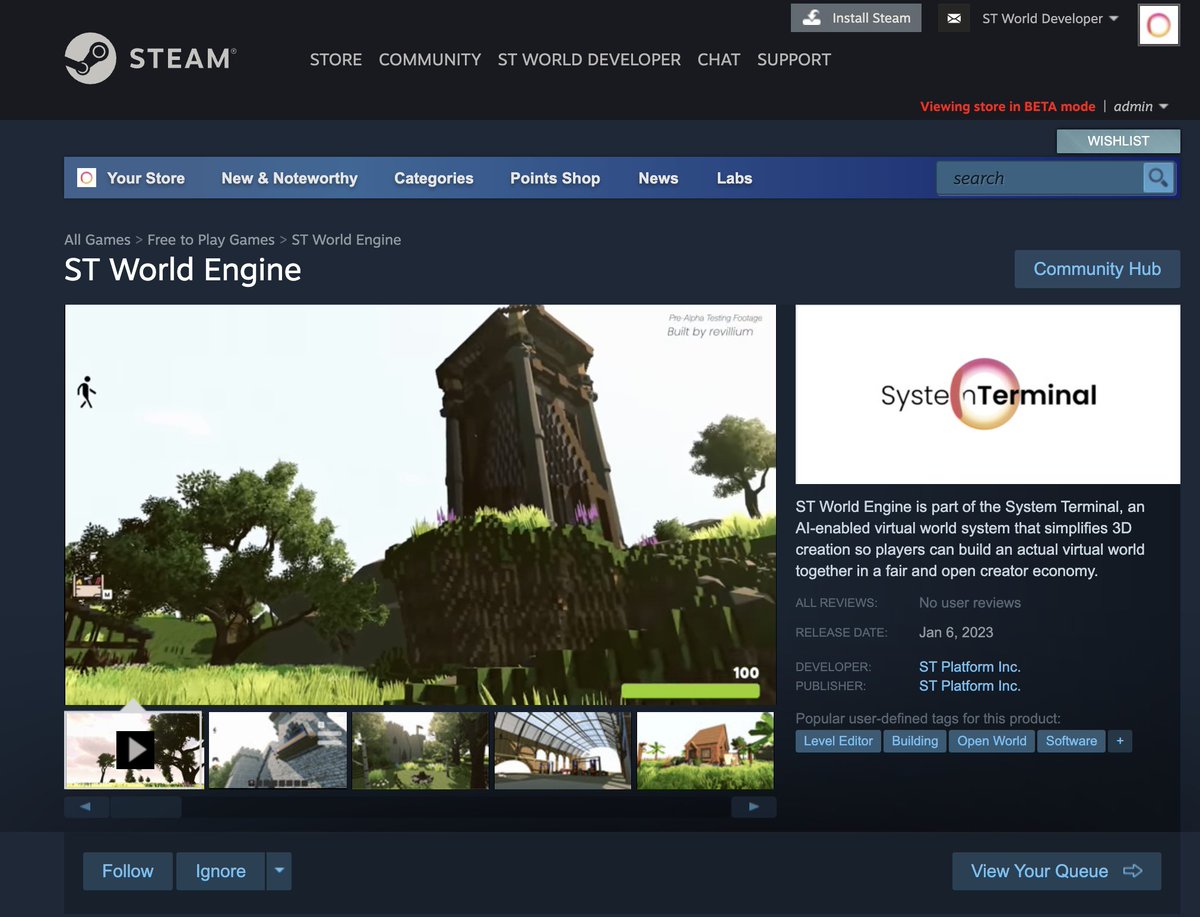Click the ST World Engine page title
The height and width of the screenshot is (917, 1200).
point(183,270)
